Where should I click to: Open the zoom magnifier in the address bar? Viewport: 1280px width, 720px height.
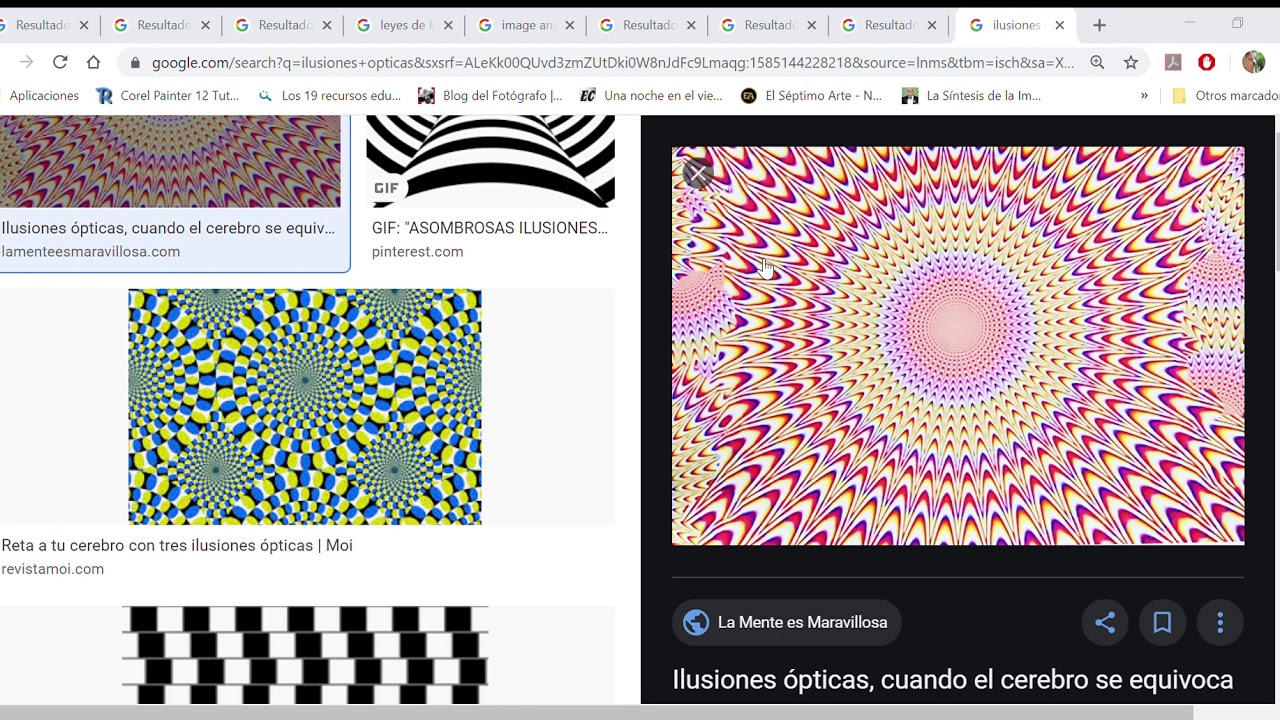[1097, 62]
